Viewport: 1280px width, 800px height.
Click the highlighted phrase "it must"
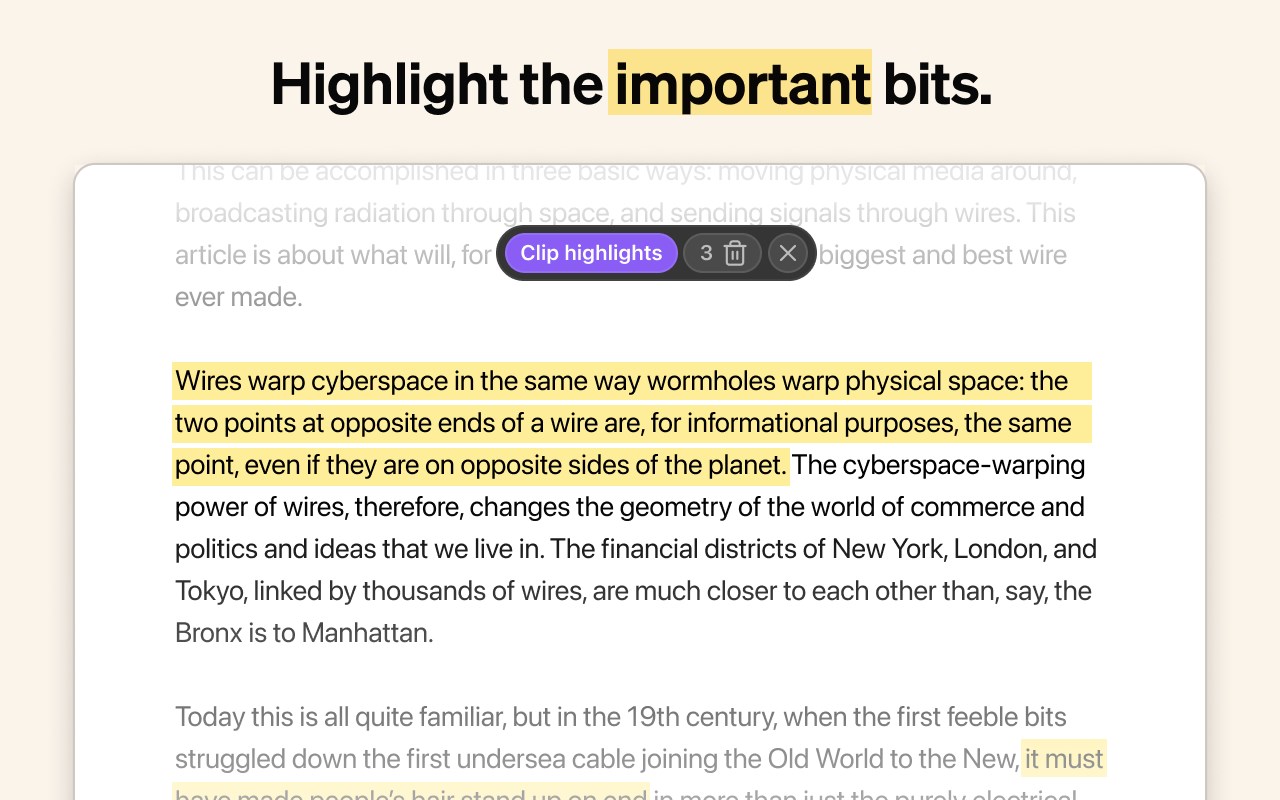(1064, 759)
